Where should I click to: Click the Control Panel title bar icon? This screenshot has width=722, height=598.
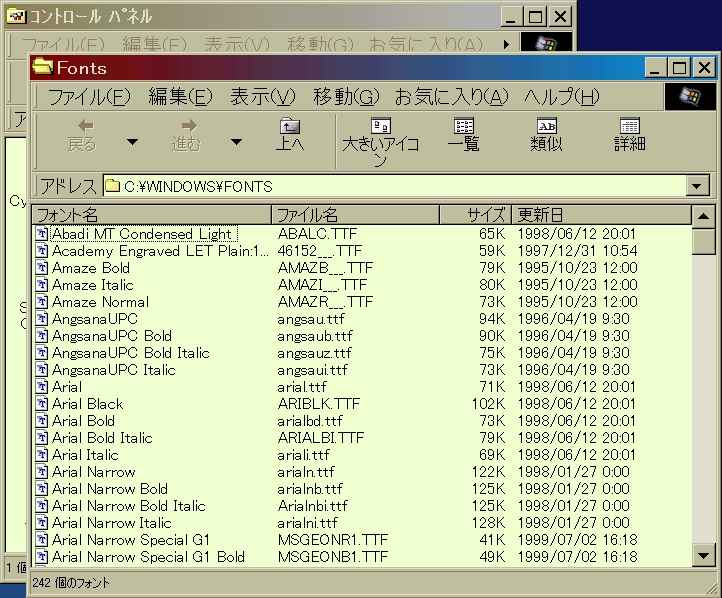17,17
